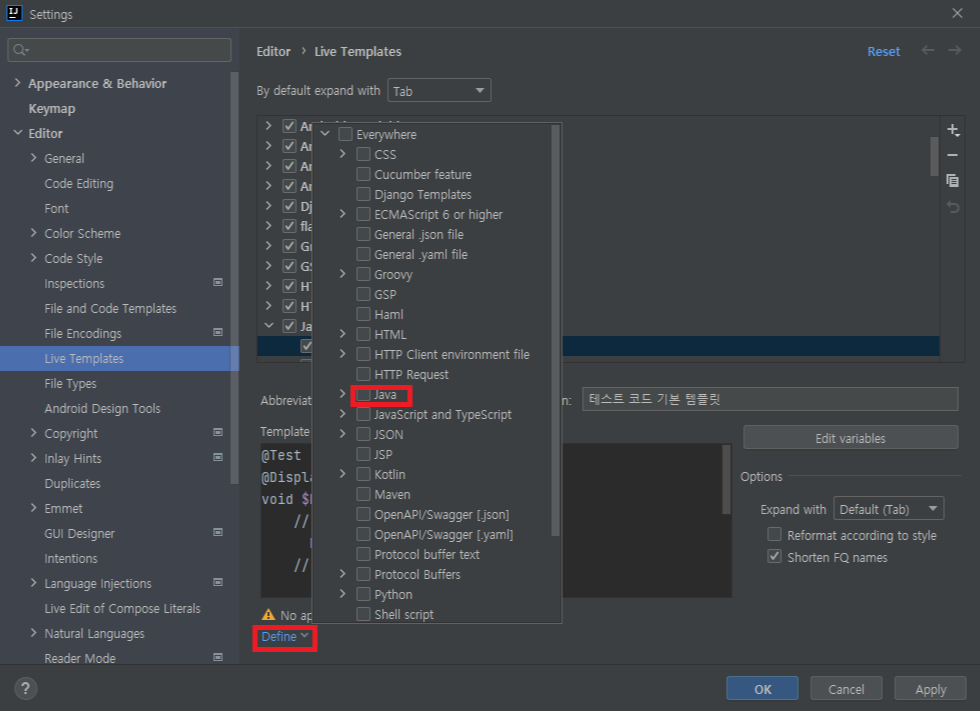Open the Help question mark button
Viewport: 980px width, 711px height.
click(25, 689)
